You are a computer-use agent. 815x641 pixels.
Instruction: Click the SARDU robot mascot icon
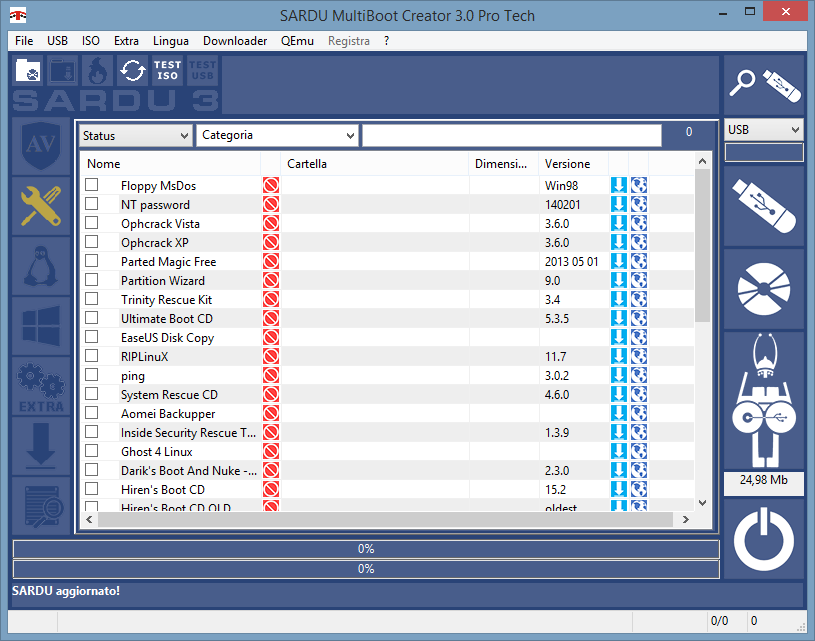tap(764, 401)
